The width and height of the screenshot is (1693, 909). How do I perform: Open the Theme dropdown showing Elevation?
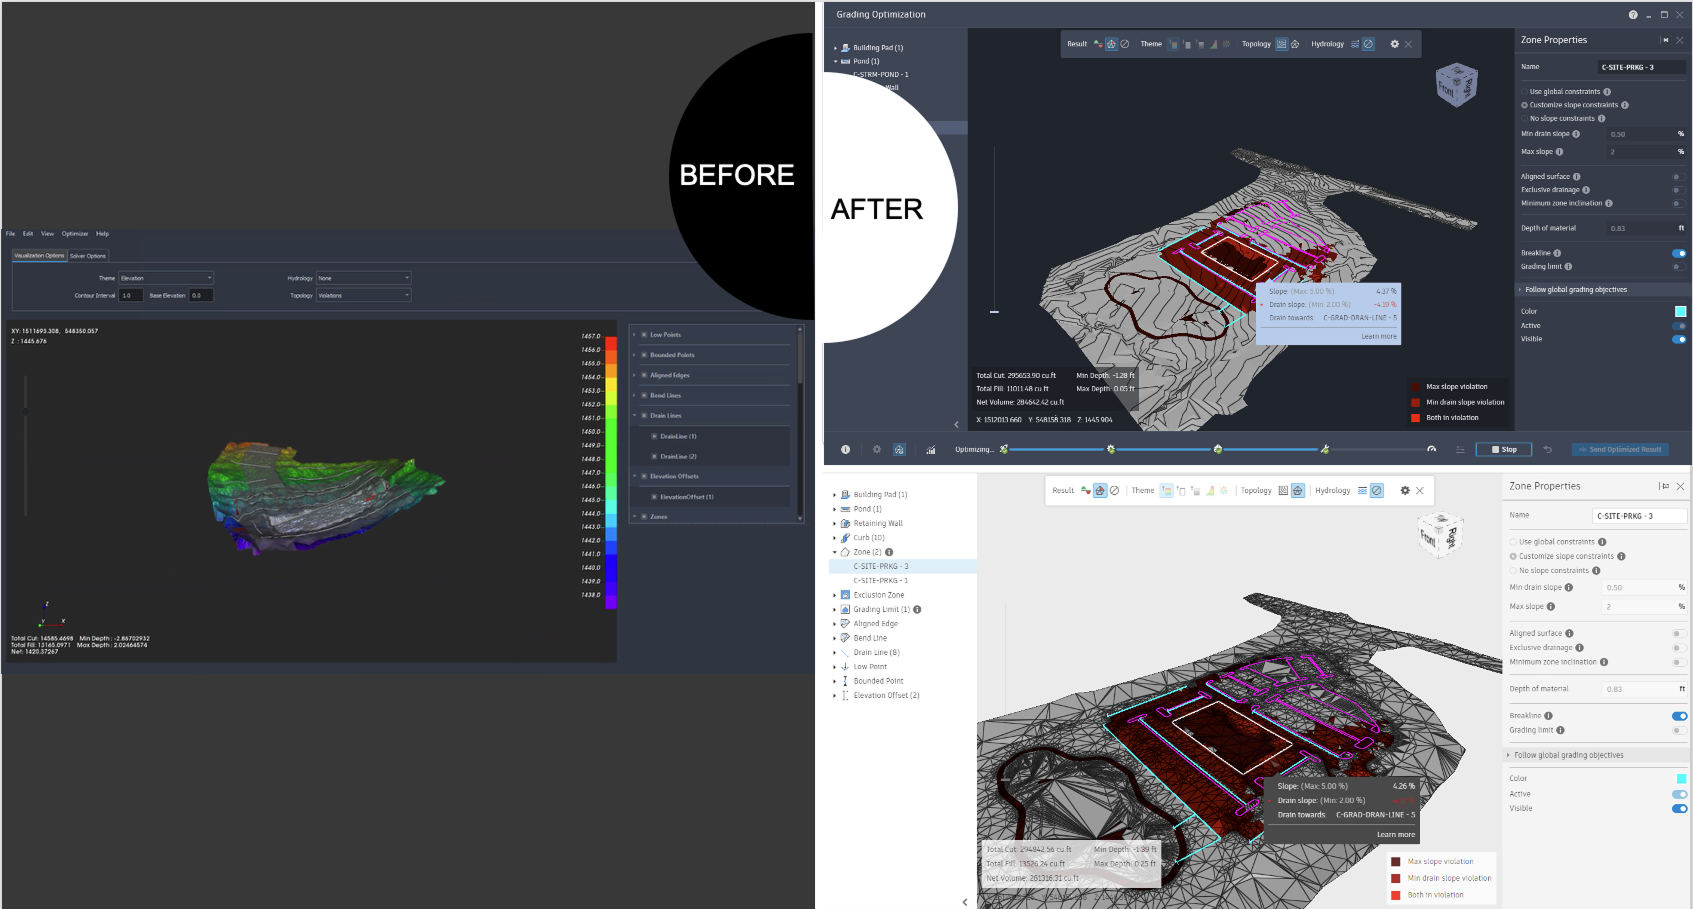tap(166, 278)
